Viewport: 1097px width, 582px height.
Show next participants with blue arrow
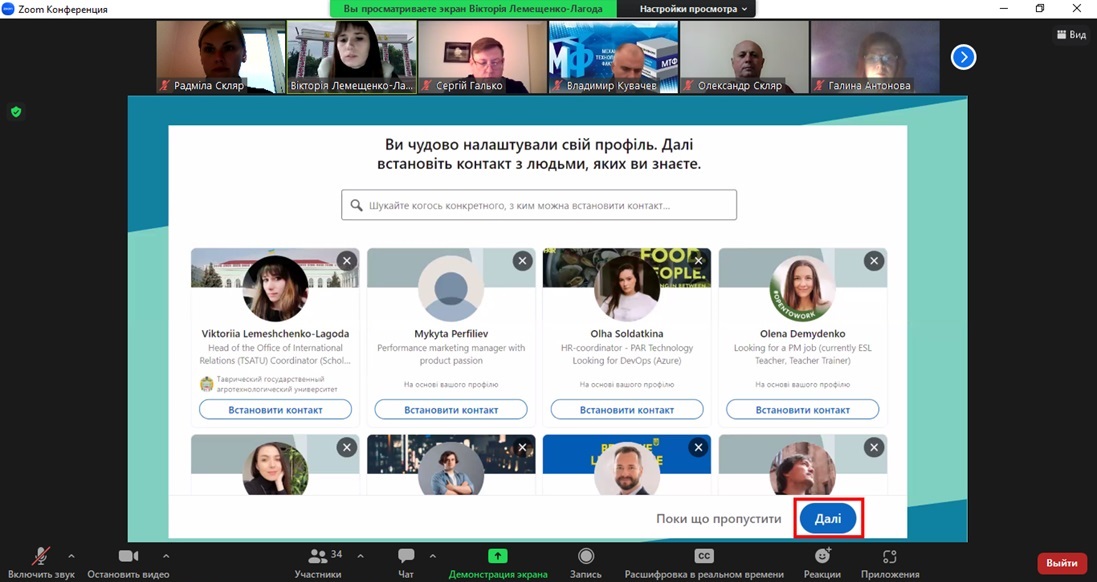(x=963, y=57)
